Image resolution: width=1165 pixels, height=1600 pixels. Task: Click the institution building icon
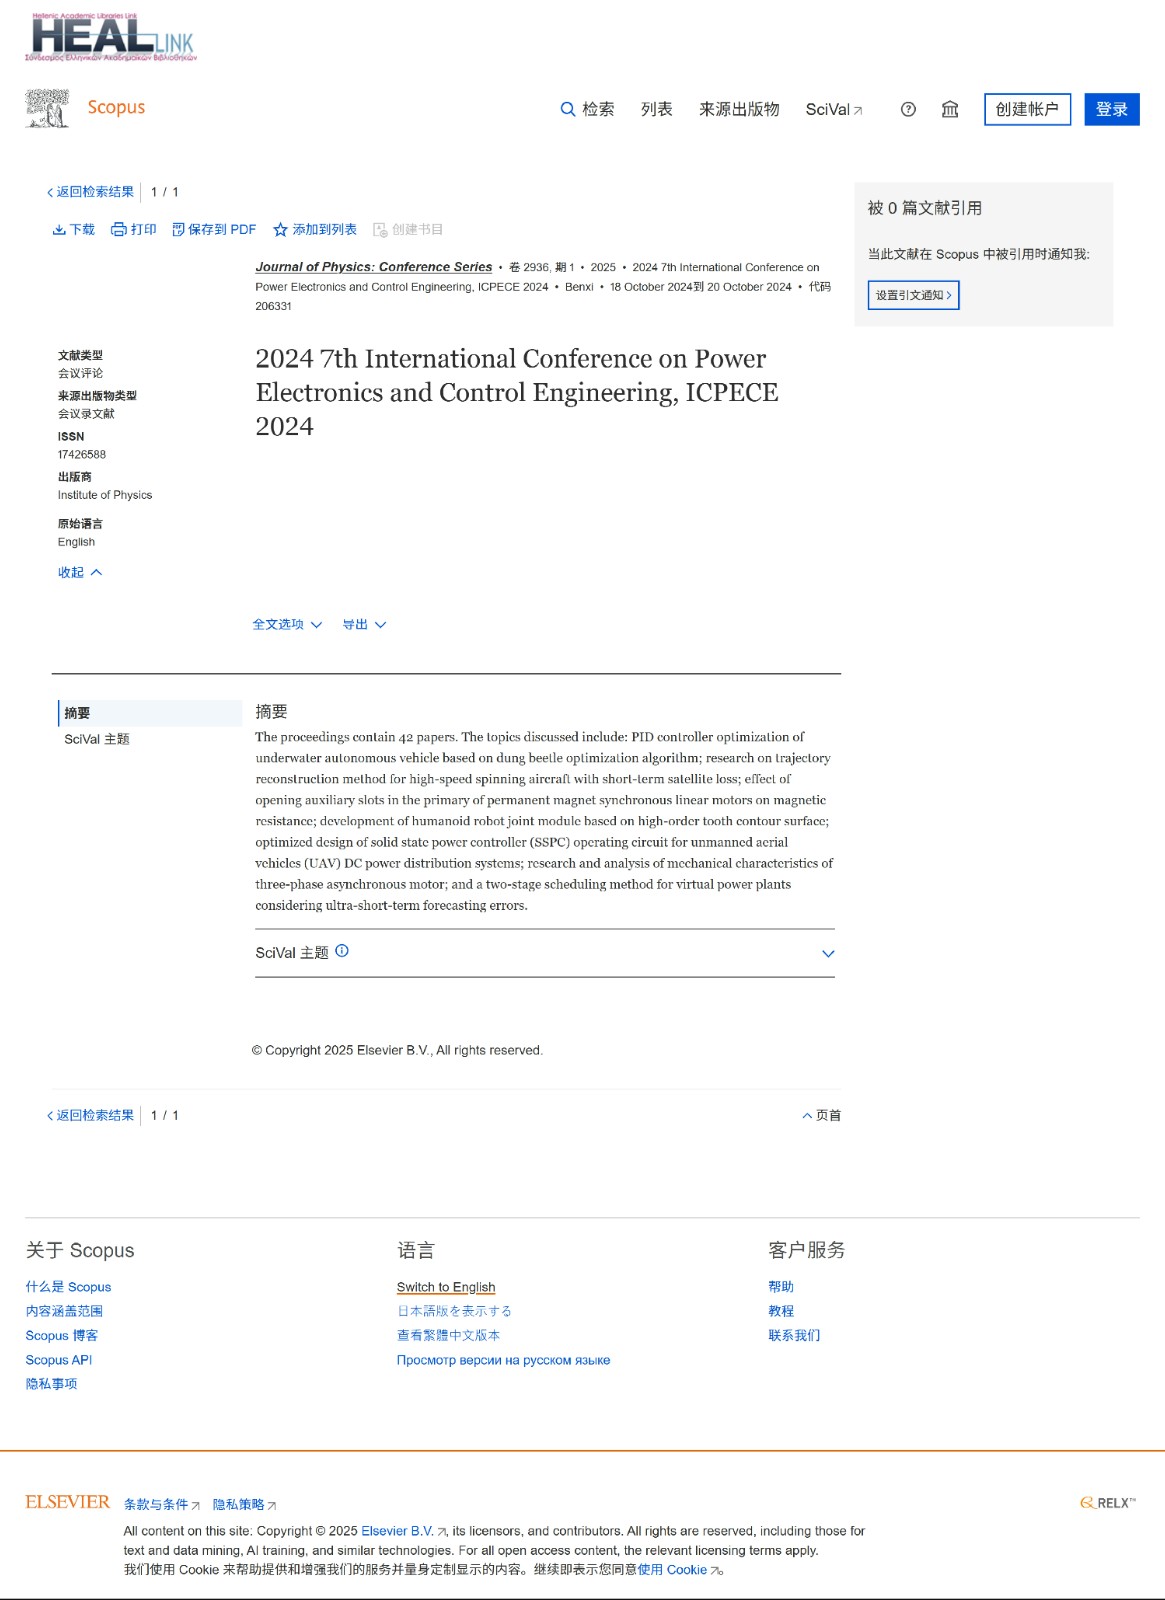[950, 109]
